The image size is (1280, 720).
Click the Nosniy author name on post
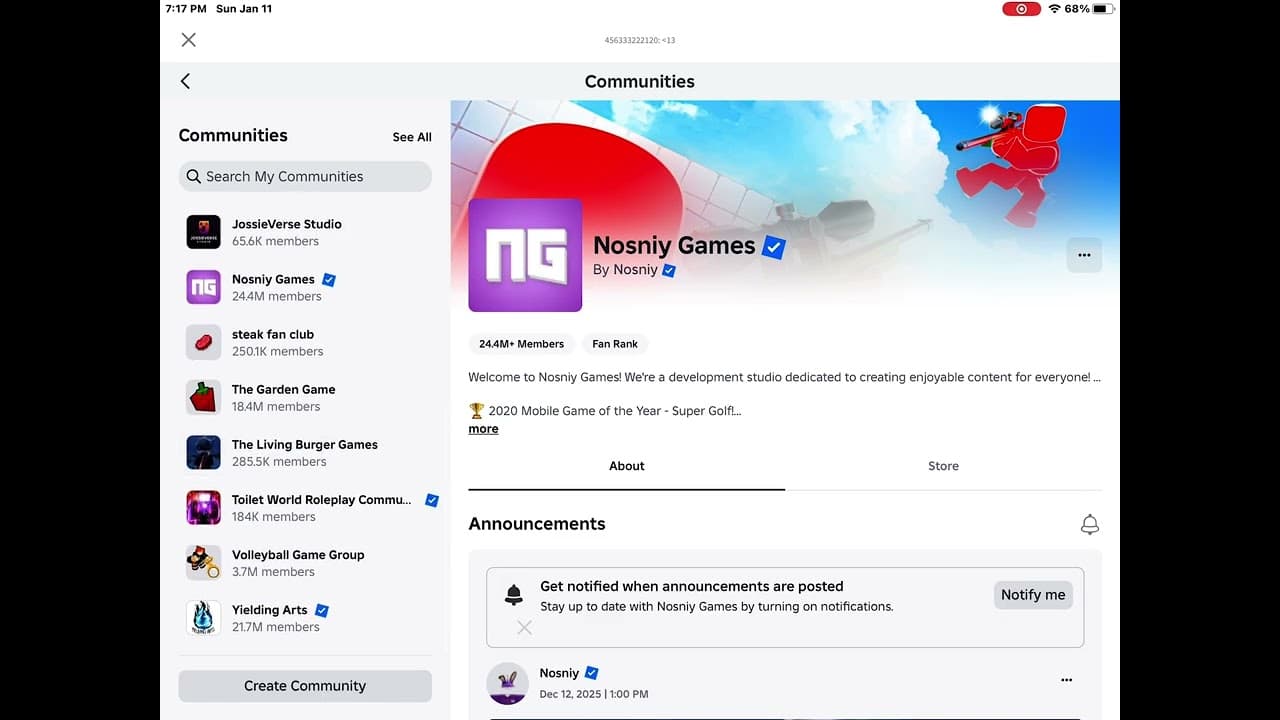559,673
